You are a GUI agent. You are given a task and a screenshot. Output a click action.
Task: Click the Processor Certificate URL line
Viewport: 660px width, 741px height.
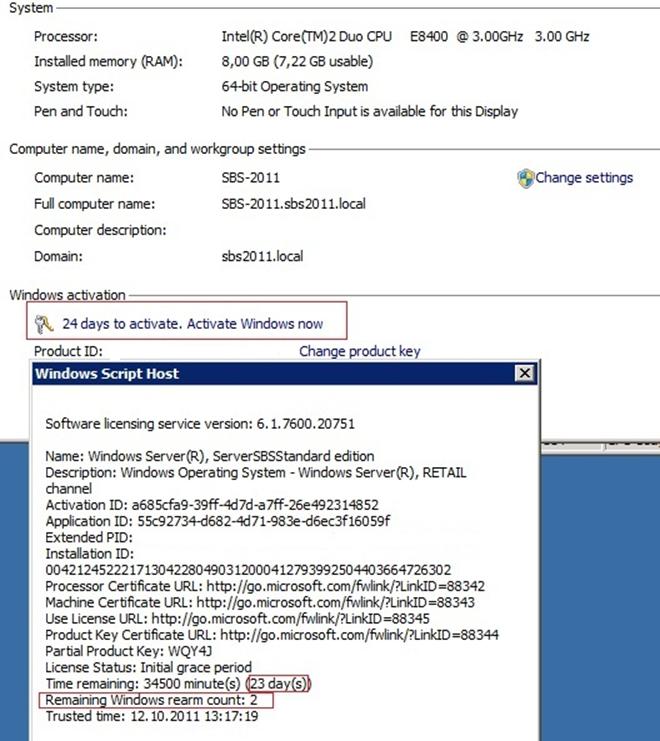[x=265, y=586]
